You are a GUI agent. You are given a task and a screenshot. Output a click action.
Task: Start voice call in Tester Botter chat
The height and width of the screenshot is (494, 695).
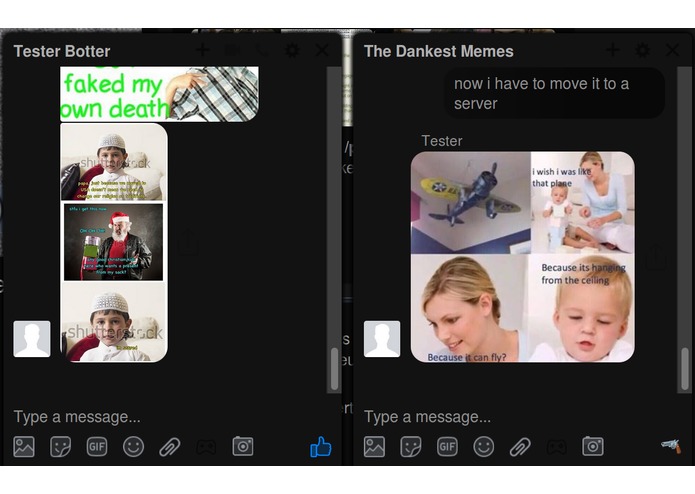262,50
